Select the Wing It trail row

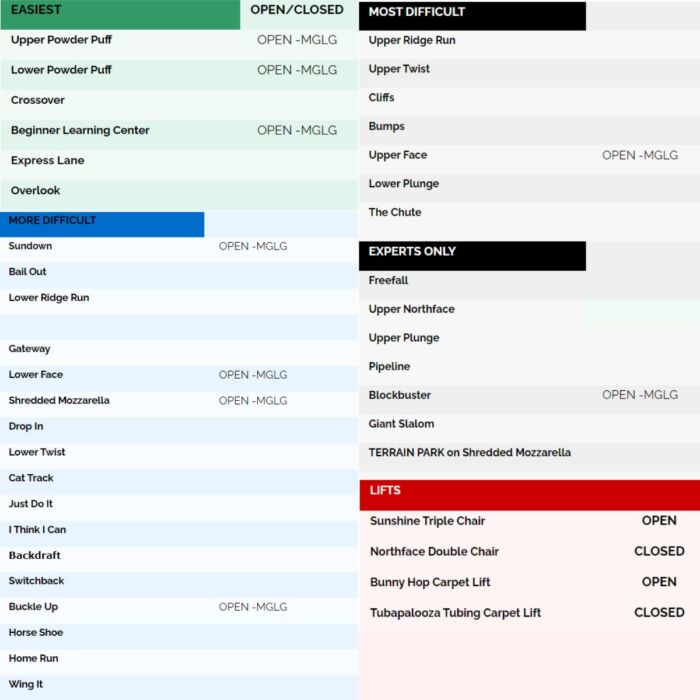(26, 685)
